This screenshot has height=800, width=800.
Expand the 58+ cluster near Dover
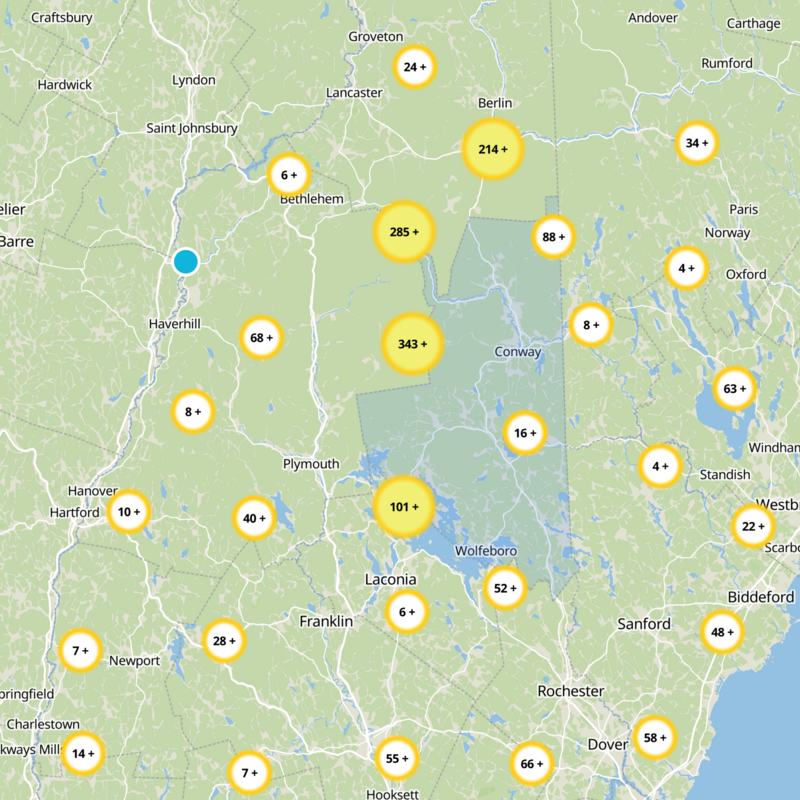pyautogui.click(x=655, y=738)
